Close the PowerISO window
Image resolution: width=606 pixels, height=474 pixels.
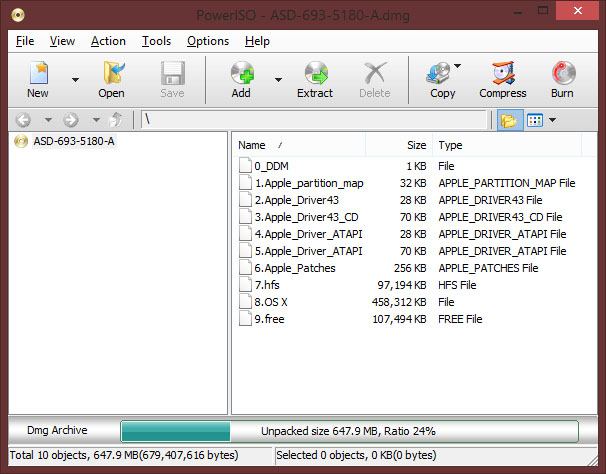coord(578,10)
